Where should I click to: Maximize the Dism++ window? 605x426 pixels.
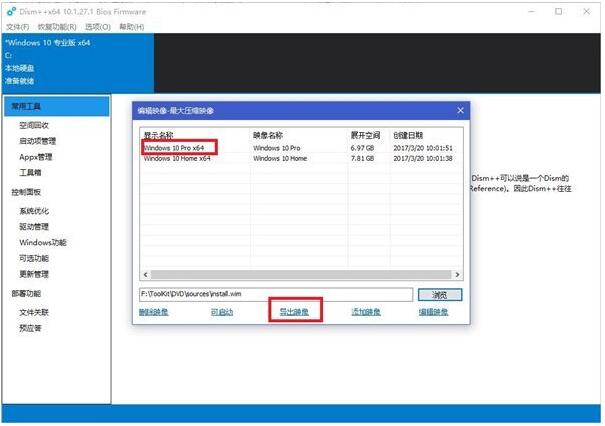coord(559,12)
